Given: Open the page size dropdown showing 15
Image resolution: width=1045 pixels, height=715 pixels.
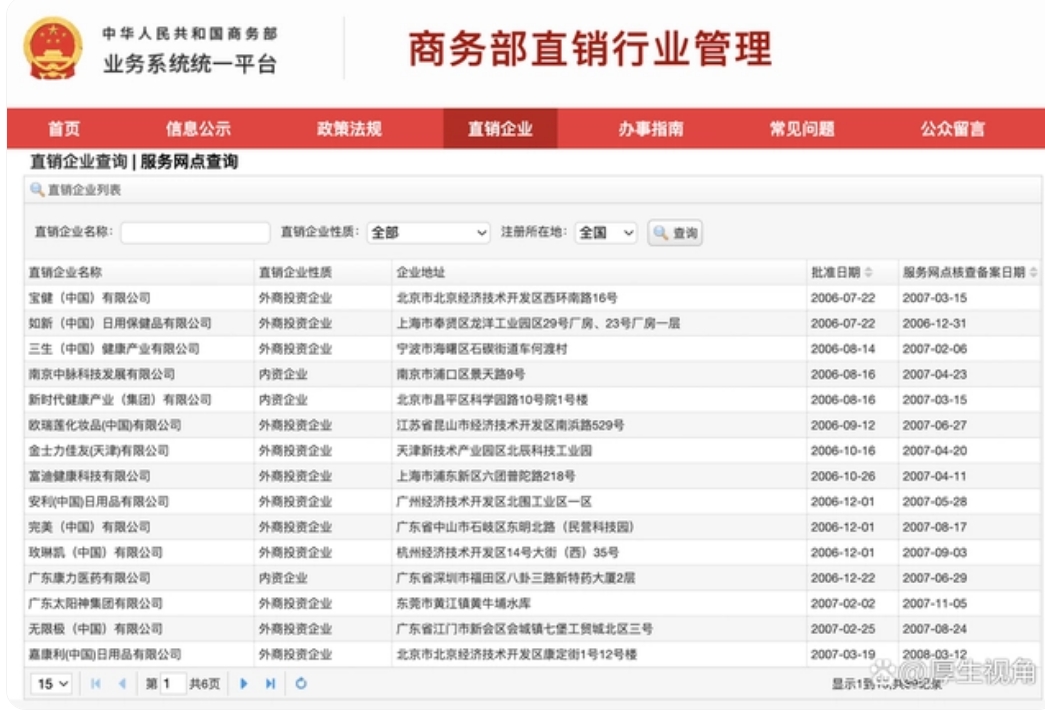Looking at the screenshot, I should [51, 684].
